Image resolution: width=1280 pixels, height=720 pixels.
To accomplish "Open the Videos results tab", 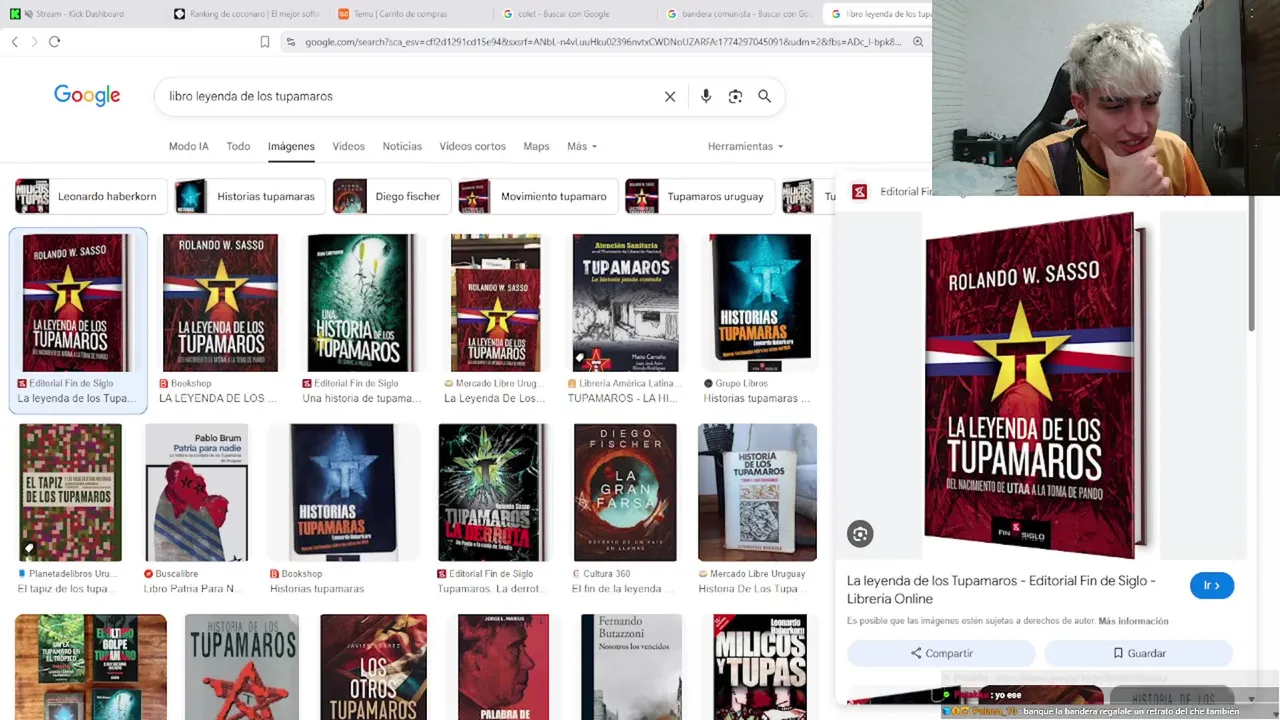I will (x=348, y=146).
